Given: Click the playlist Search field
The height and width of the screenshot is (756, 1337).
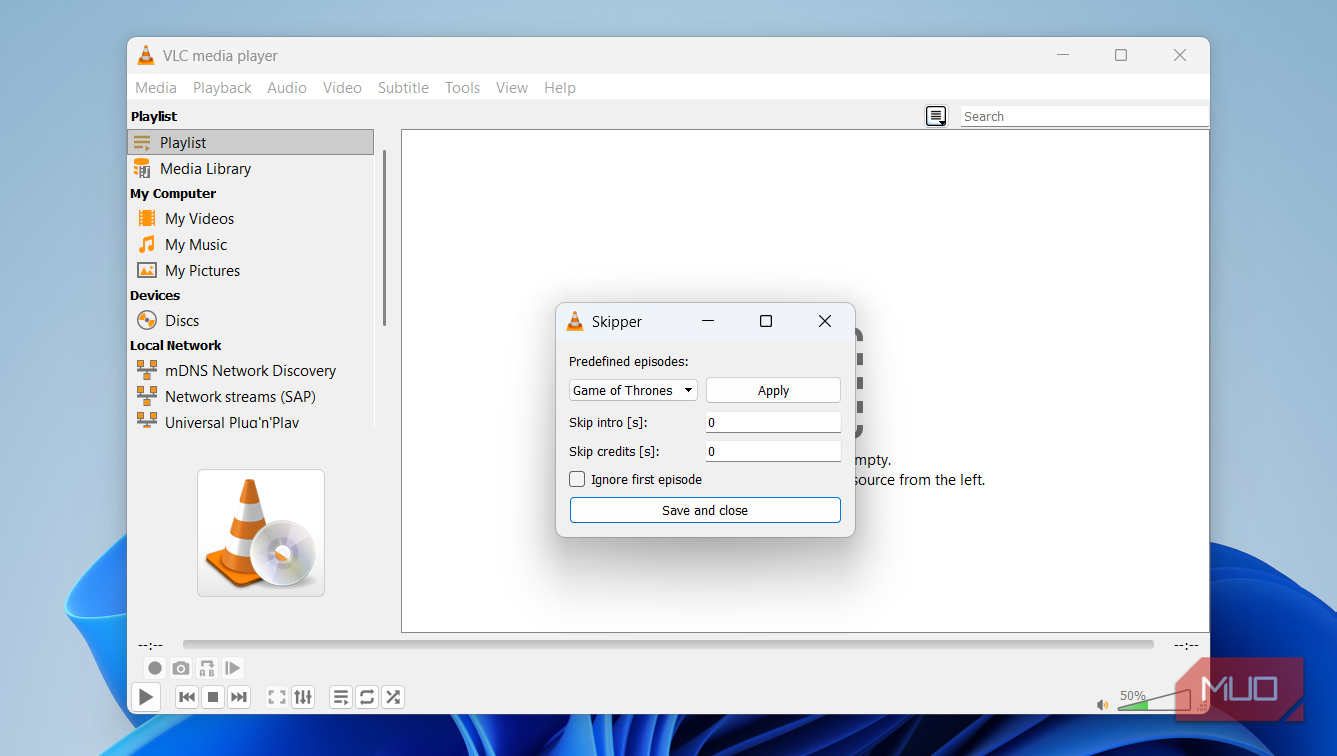Looking at the screenshot, I should 1085,116.
